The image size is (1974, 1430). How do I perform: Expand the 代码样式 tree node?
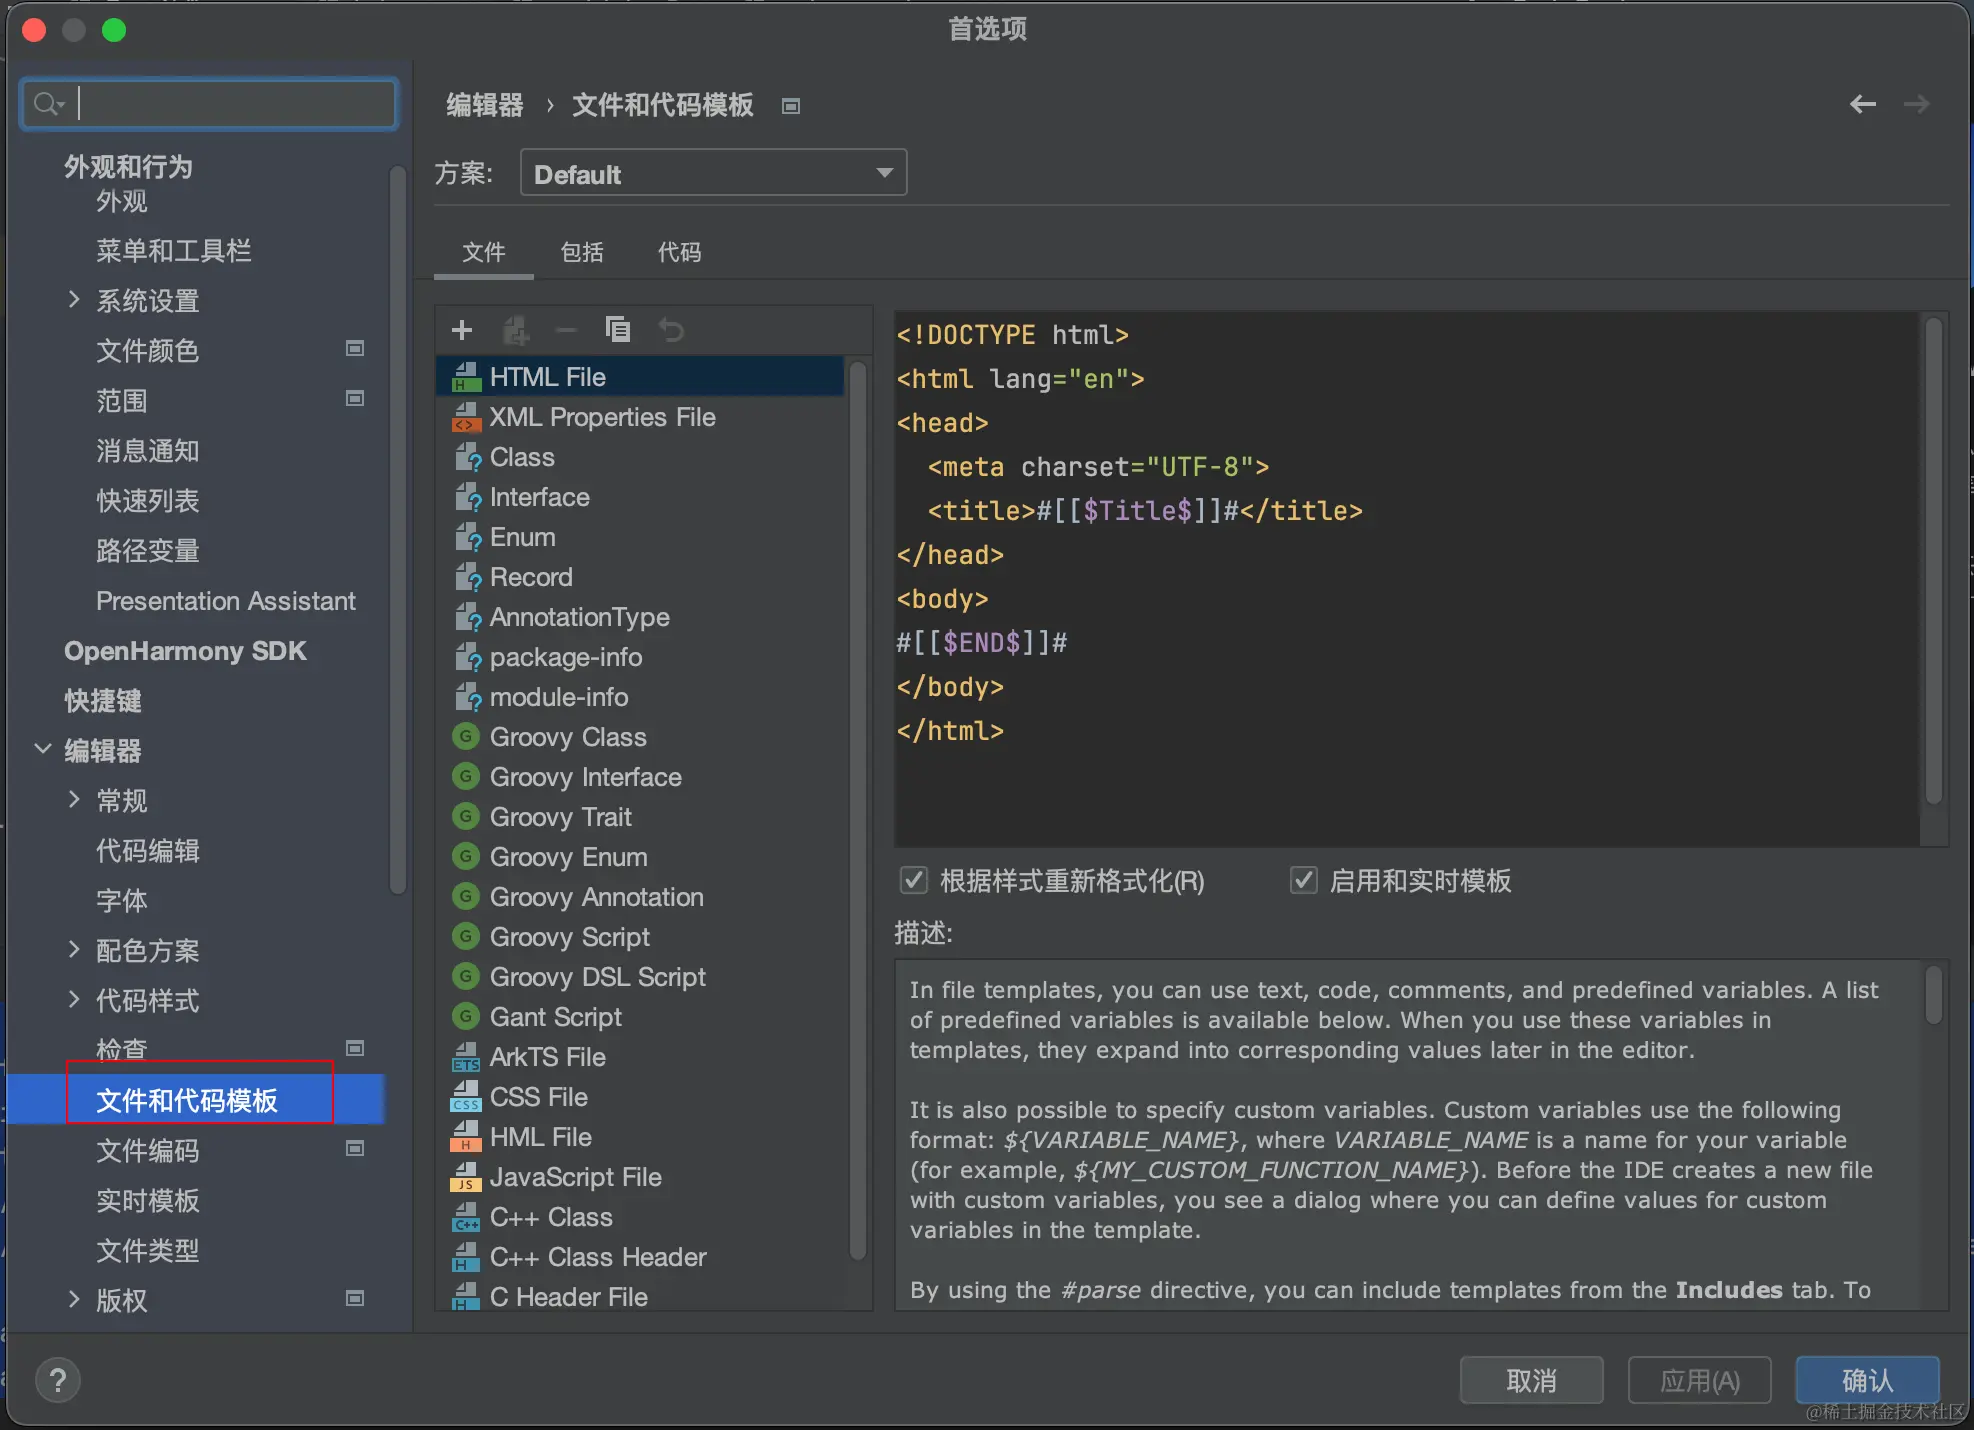73,999
